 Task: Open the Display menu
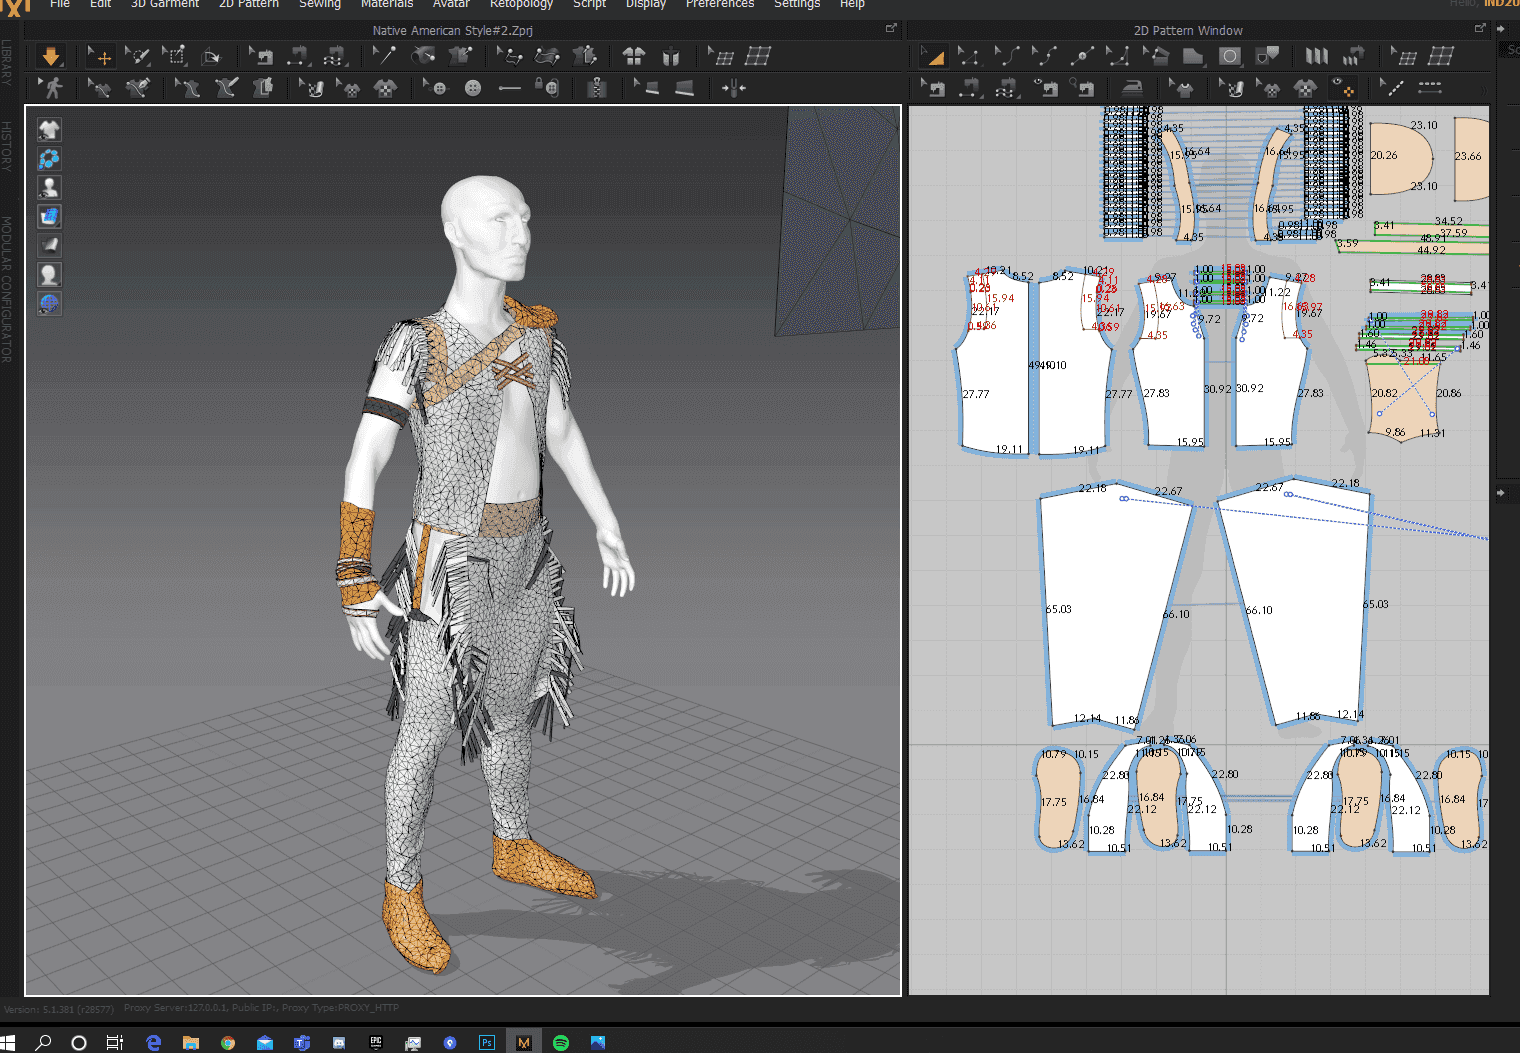click(x=646, y=5)
